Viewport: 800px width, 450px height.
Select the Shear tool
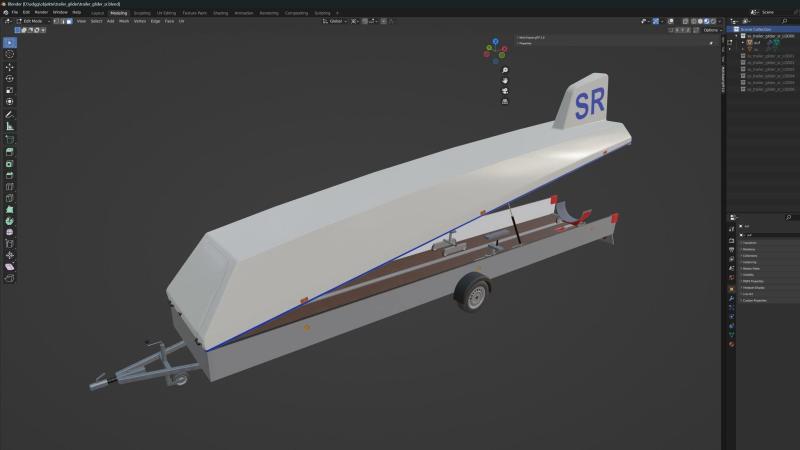[10, 267]
